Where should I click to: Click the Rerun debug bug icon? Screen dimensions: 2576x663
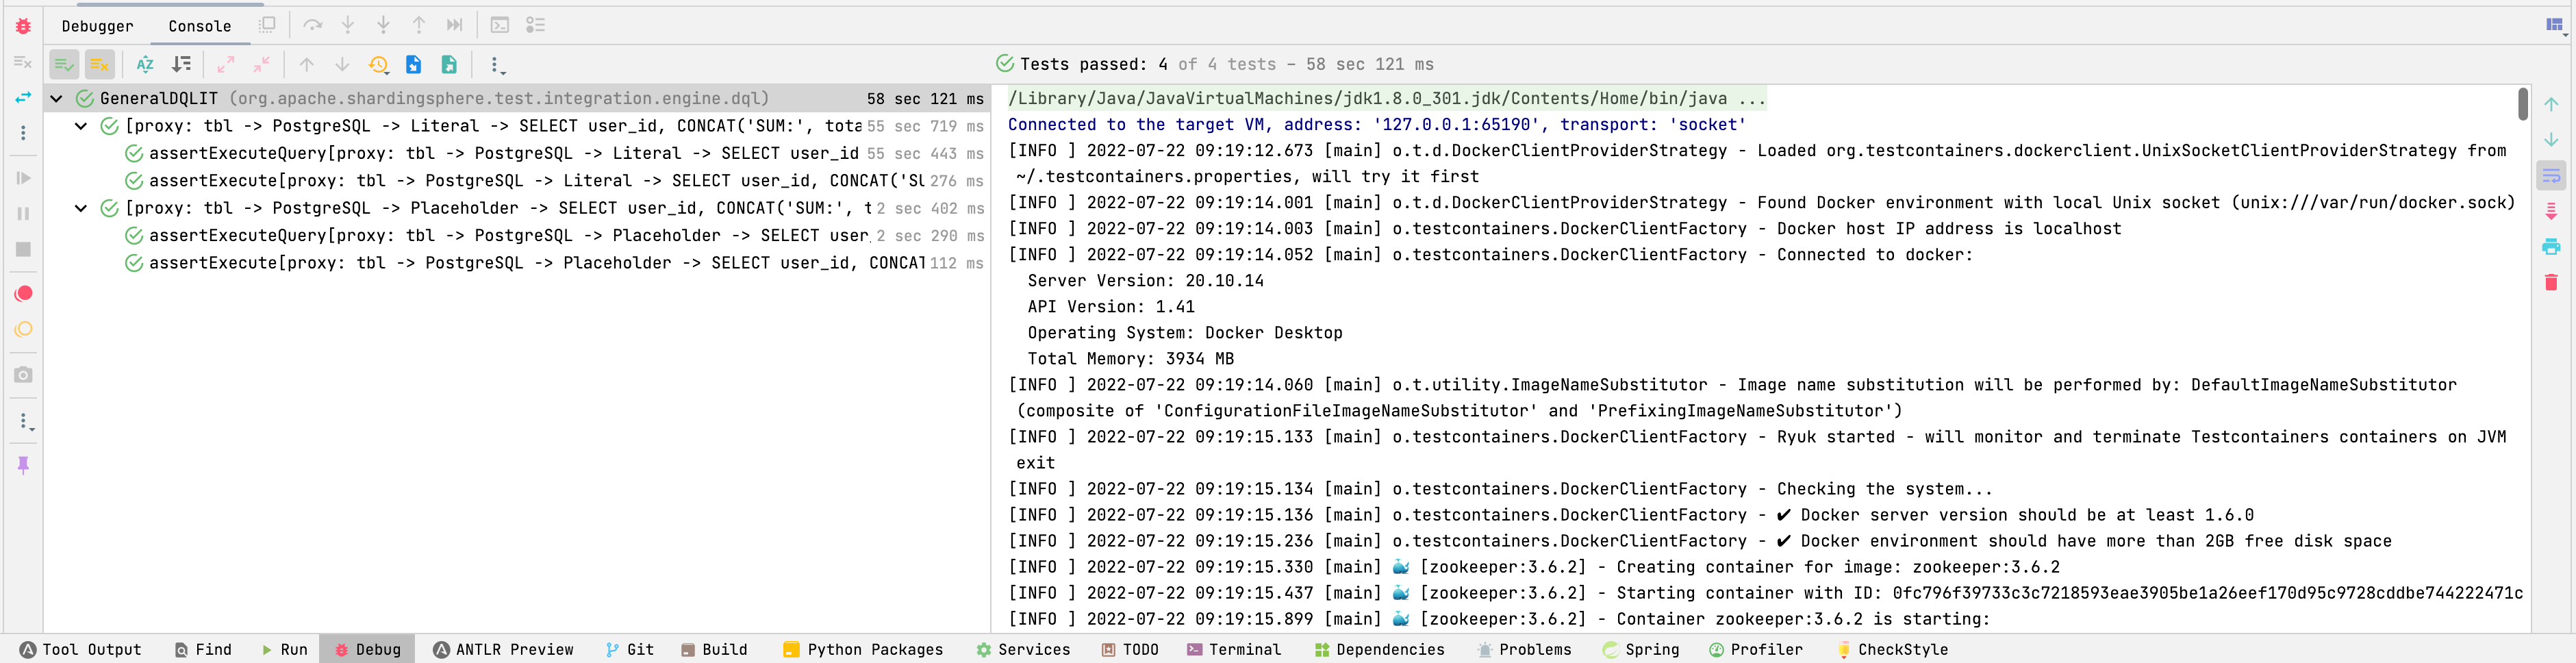tap(23, 26)
